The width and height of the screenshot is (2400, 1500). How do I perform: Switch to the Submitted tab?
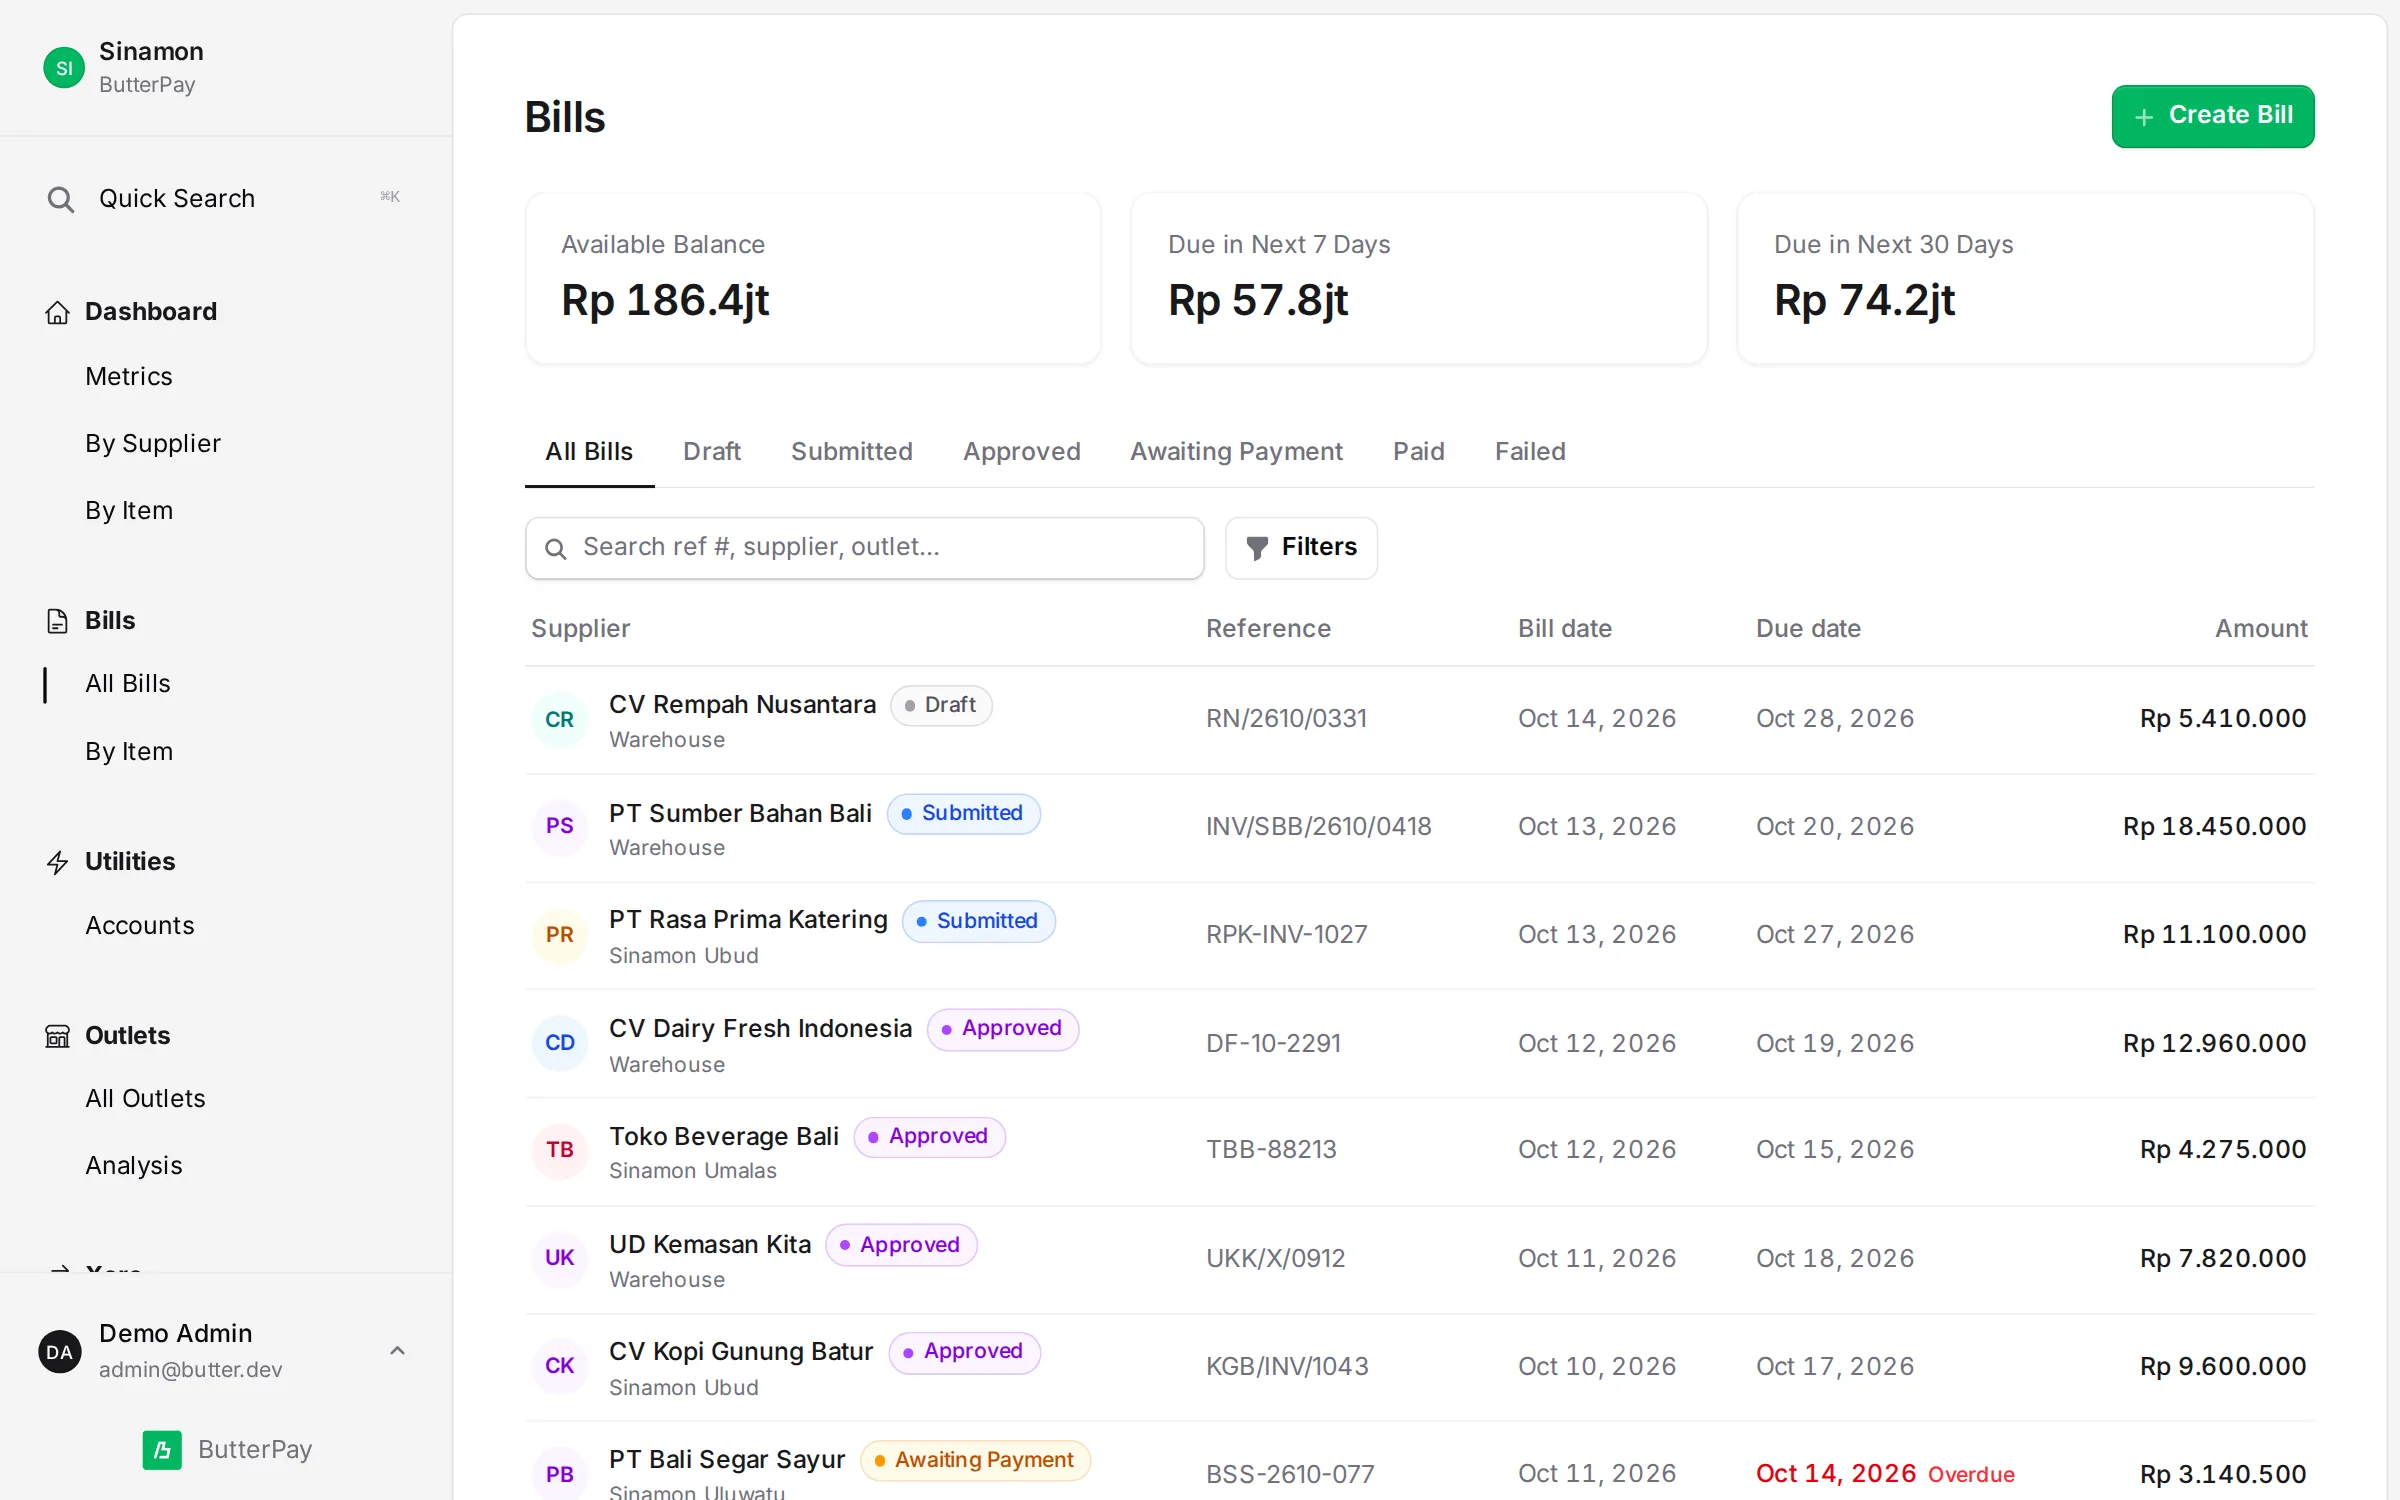(852, 452)
